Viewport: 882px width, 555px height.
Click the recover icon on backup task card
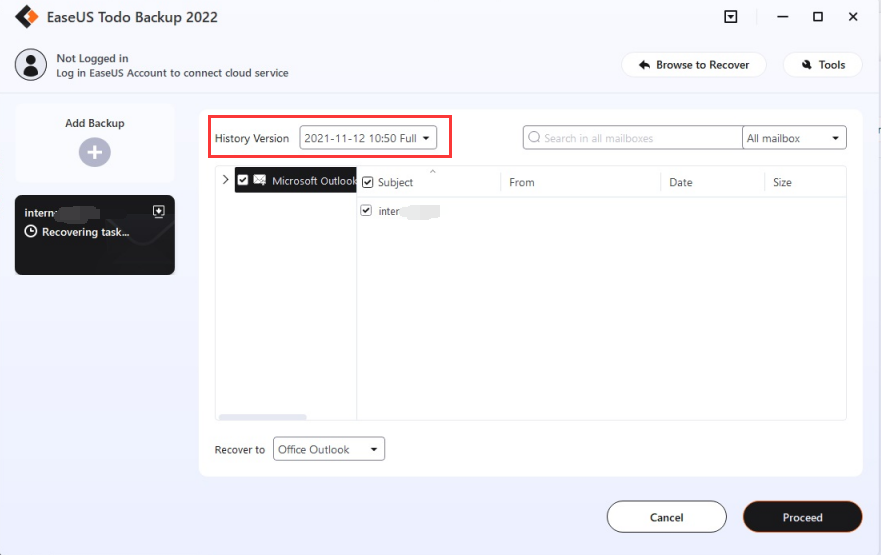(159, 211)
